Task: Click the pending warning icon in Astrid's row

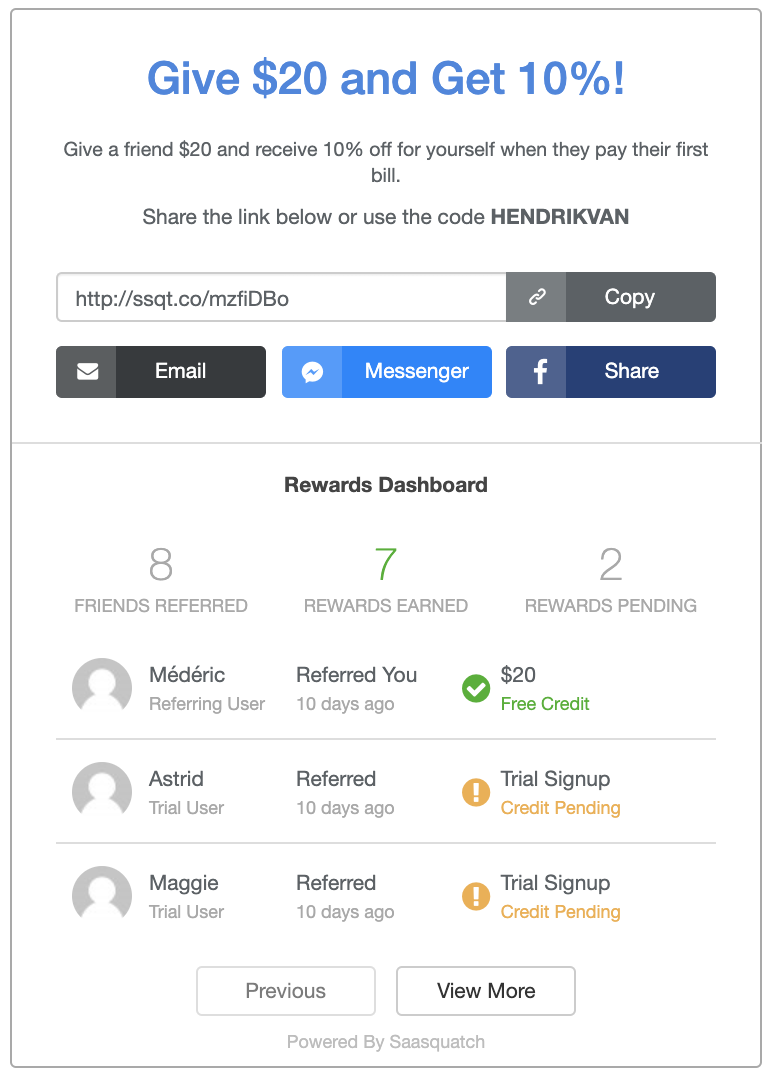Action: coord(476,792)
